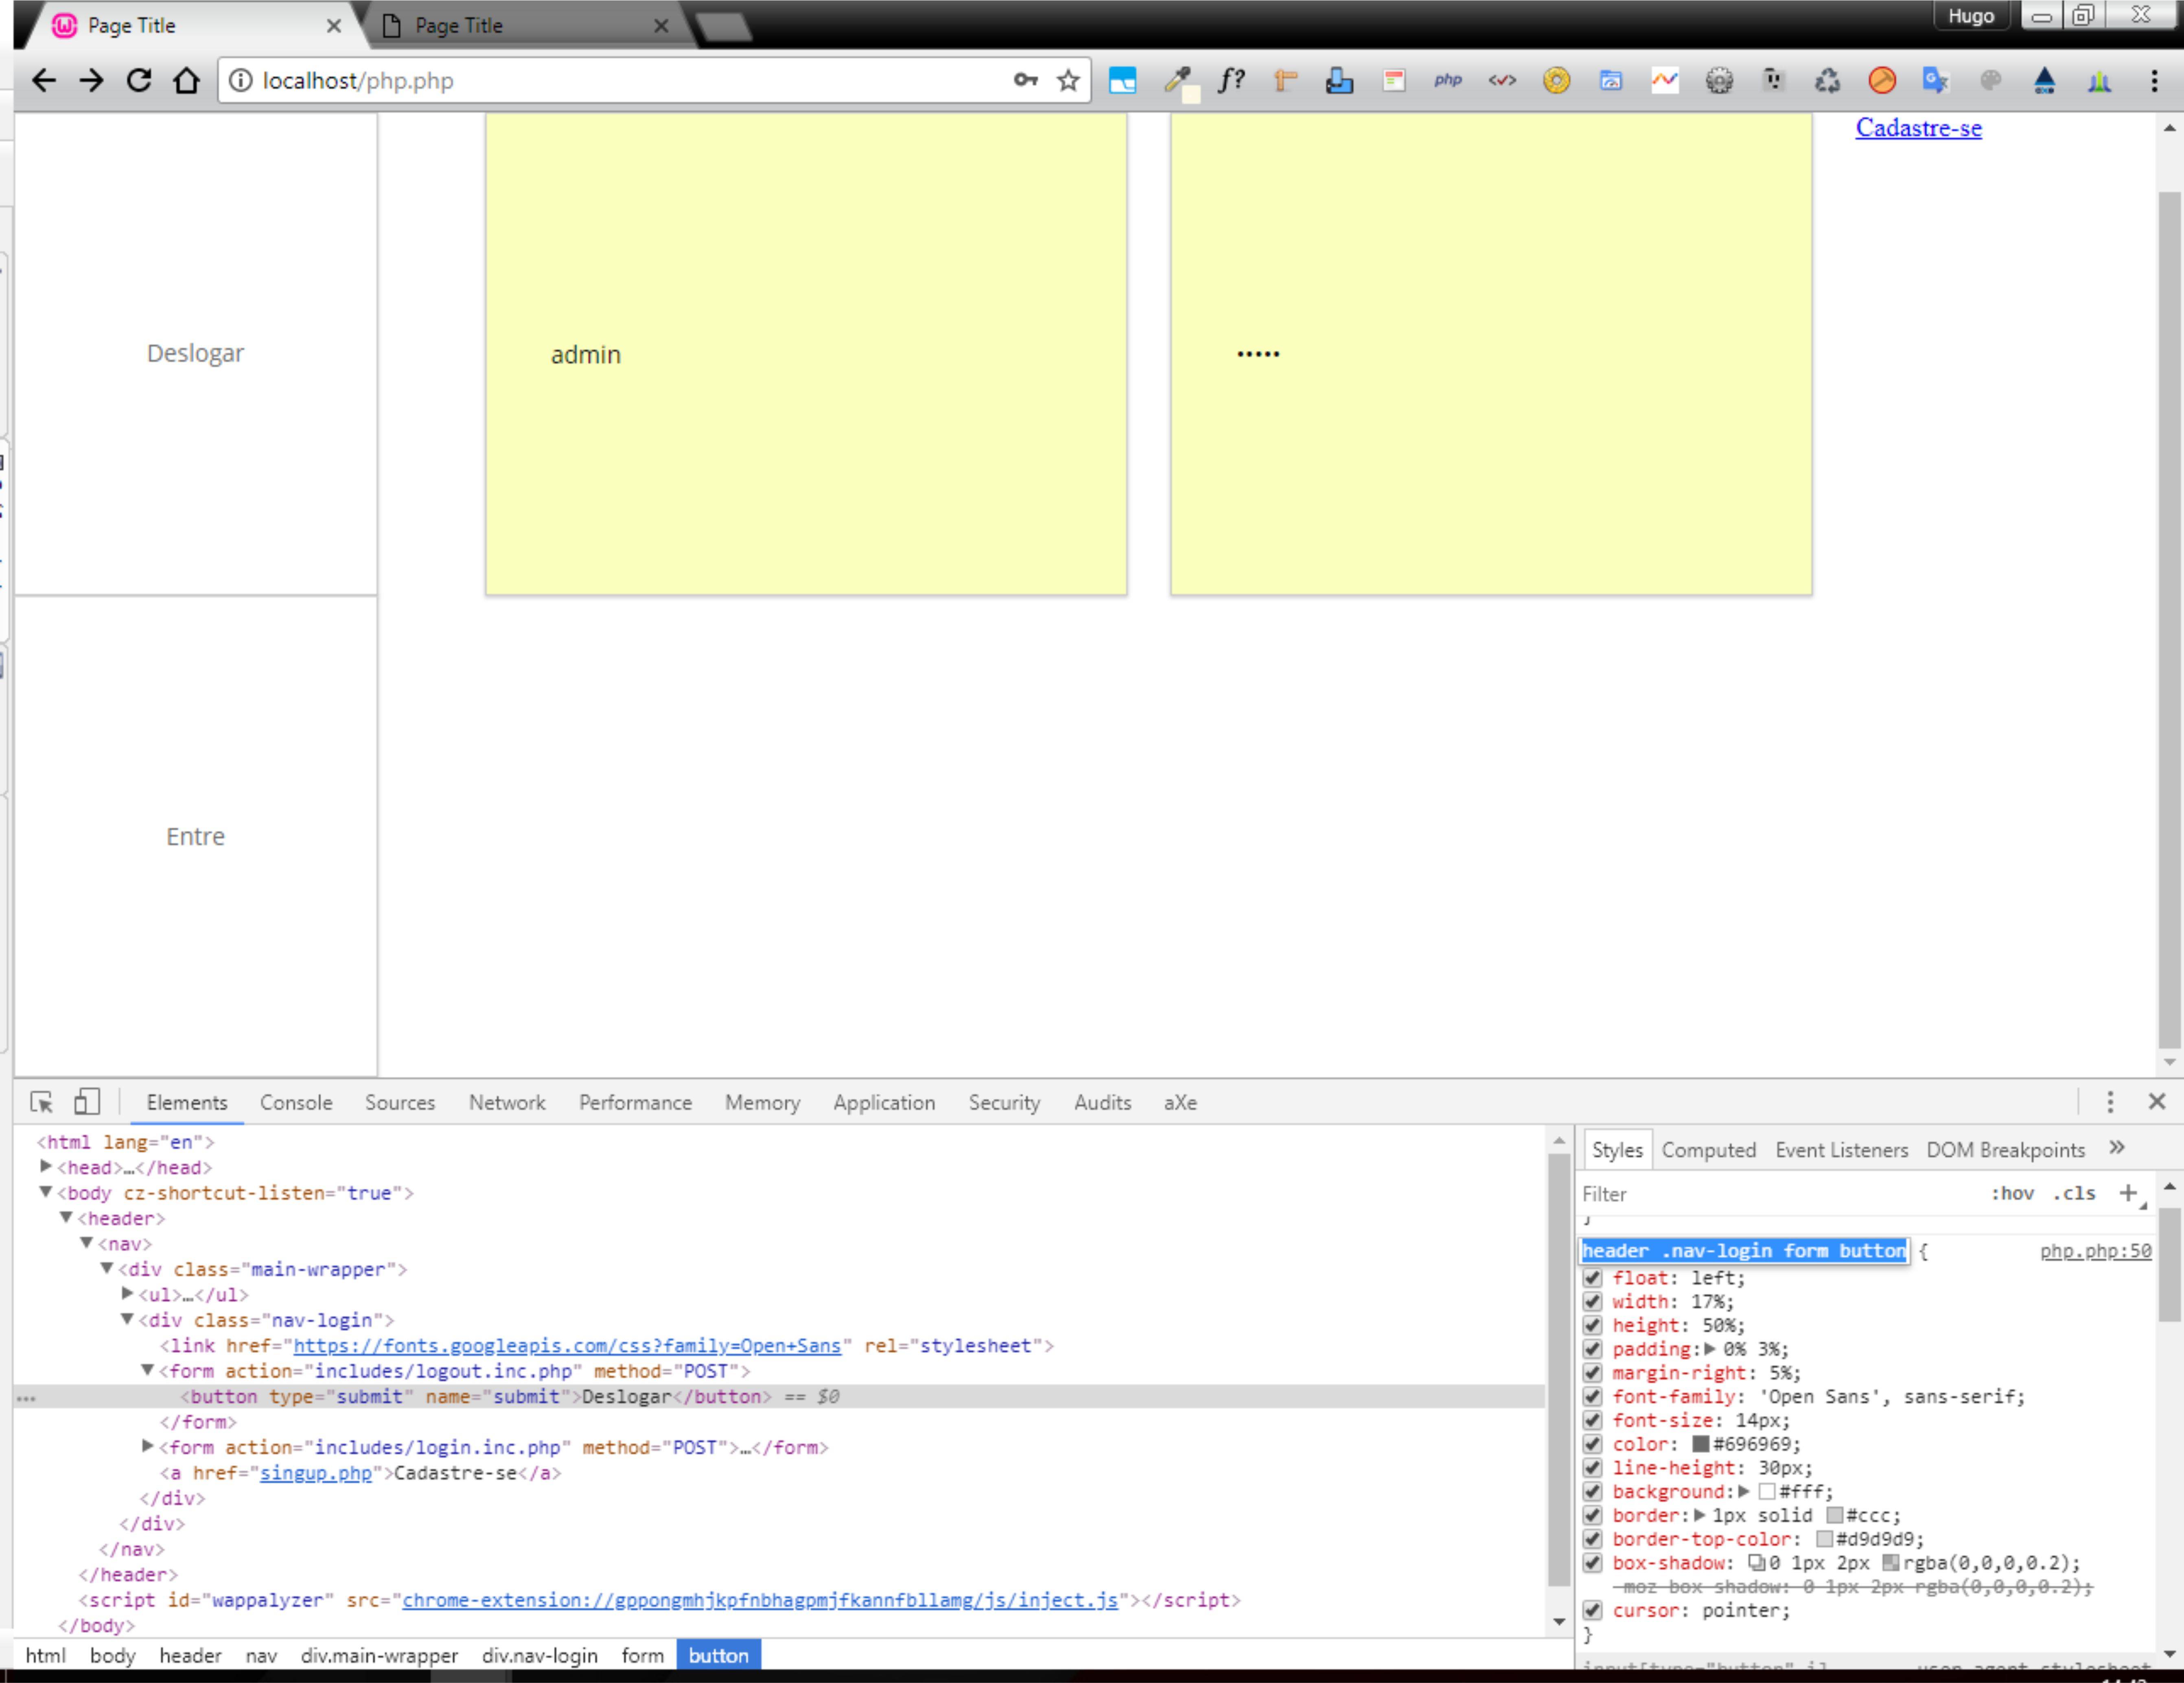Focus the username field containing 'admin'
The width and height of the screenshot is (2184, 1683).
click(x=806, y=354)
